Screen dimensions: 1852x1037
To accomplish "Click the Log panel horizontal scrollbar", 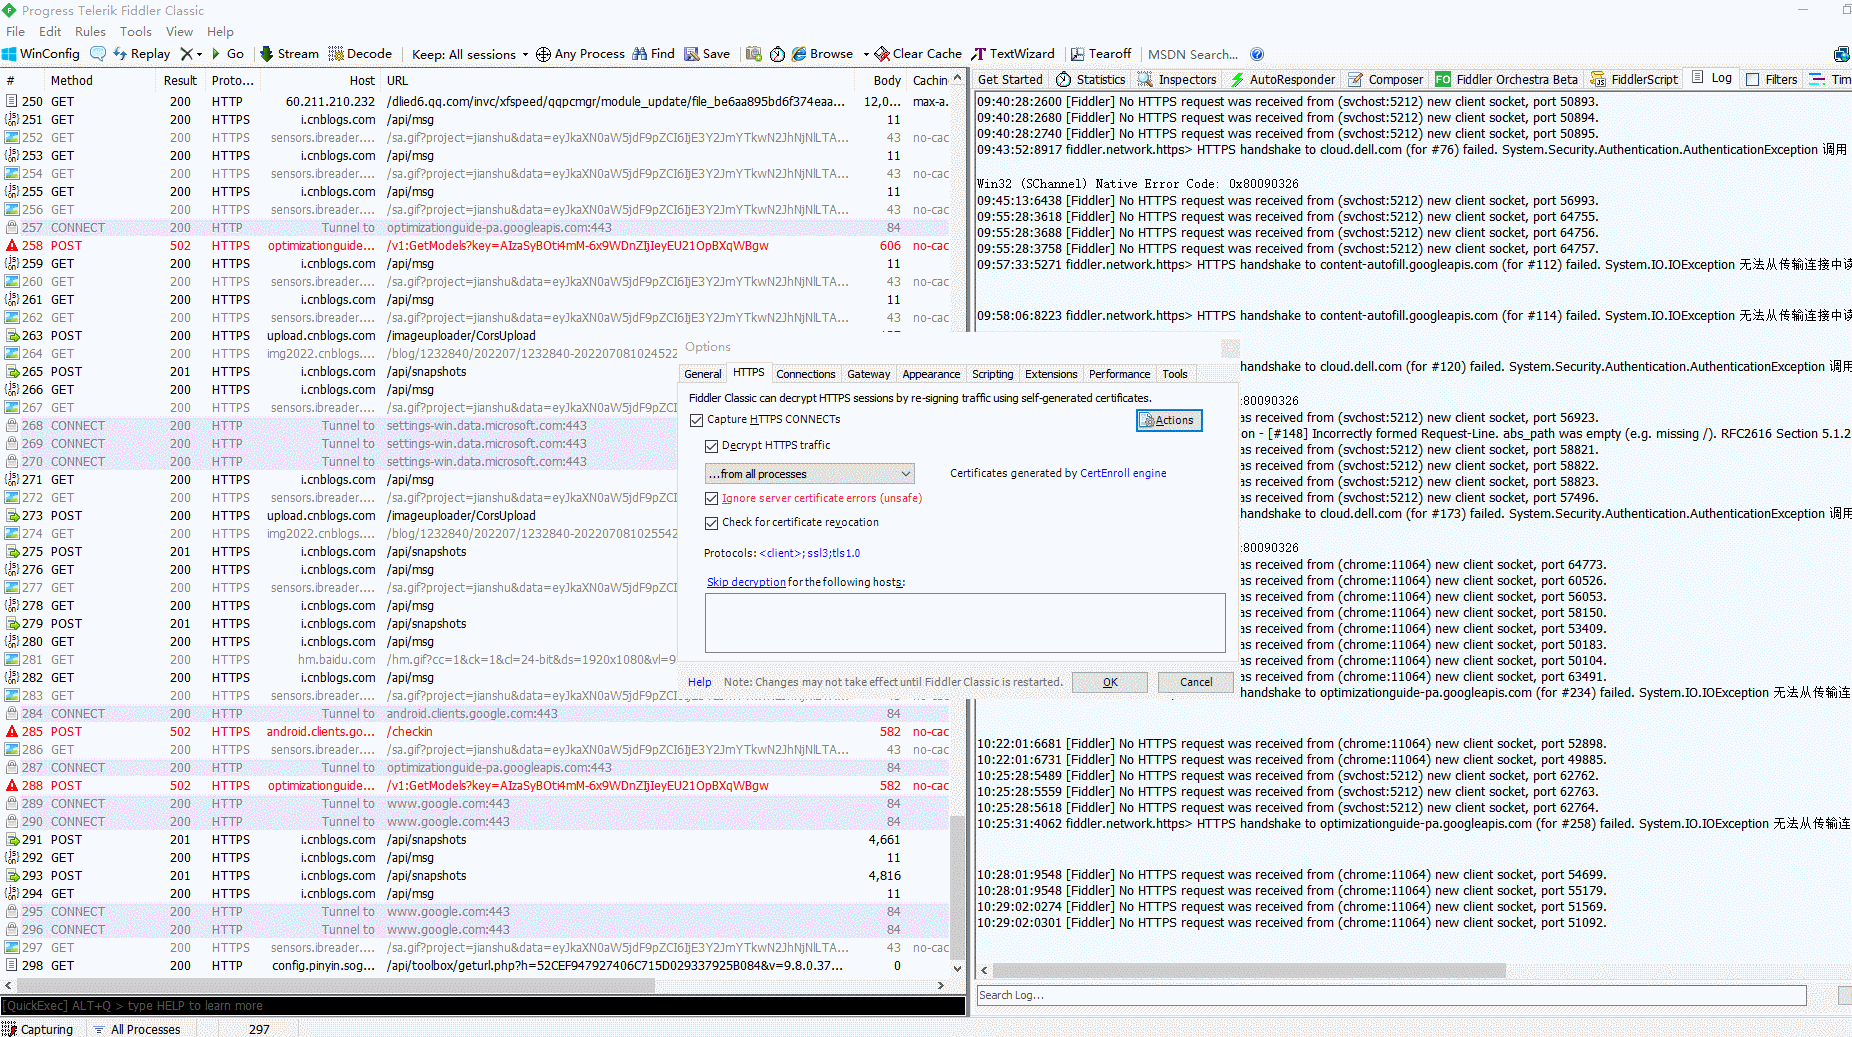I will [1249, 970].
